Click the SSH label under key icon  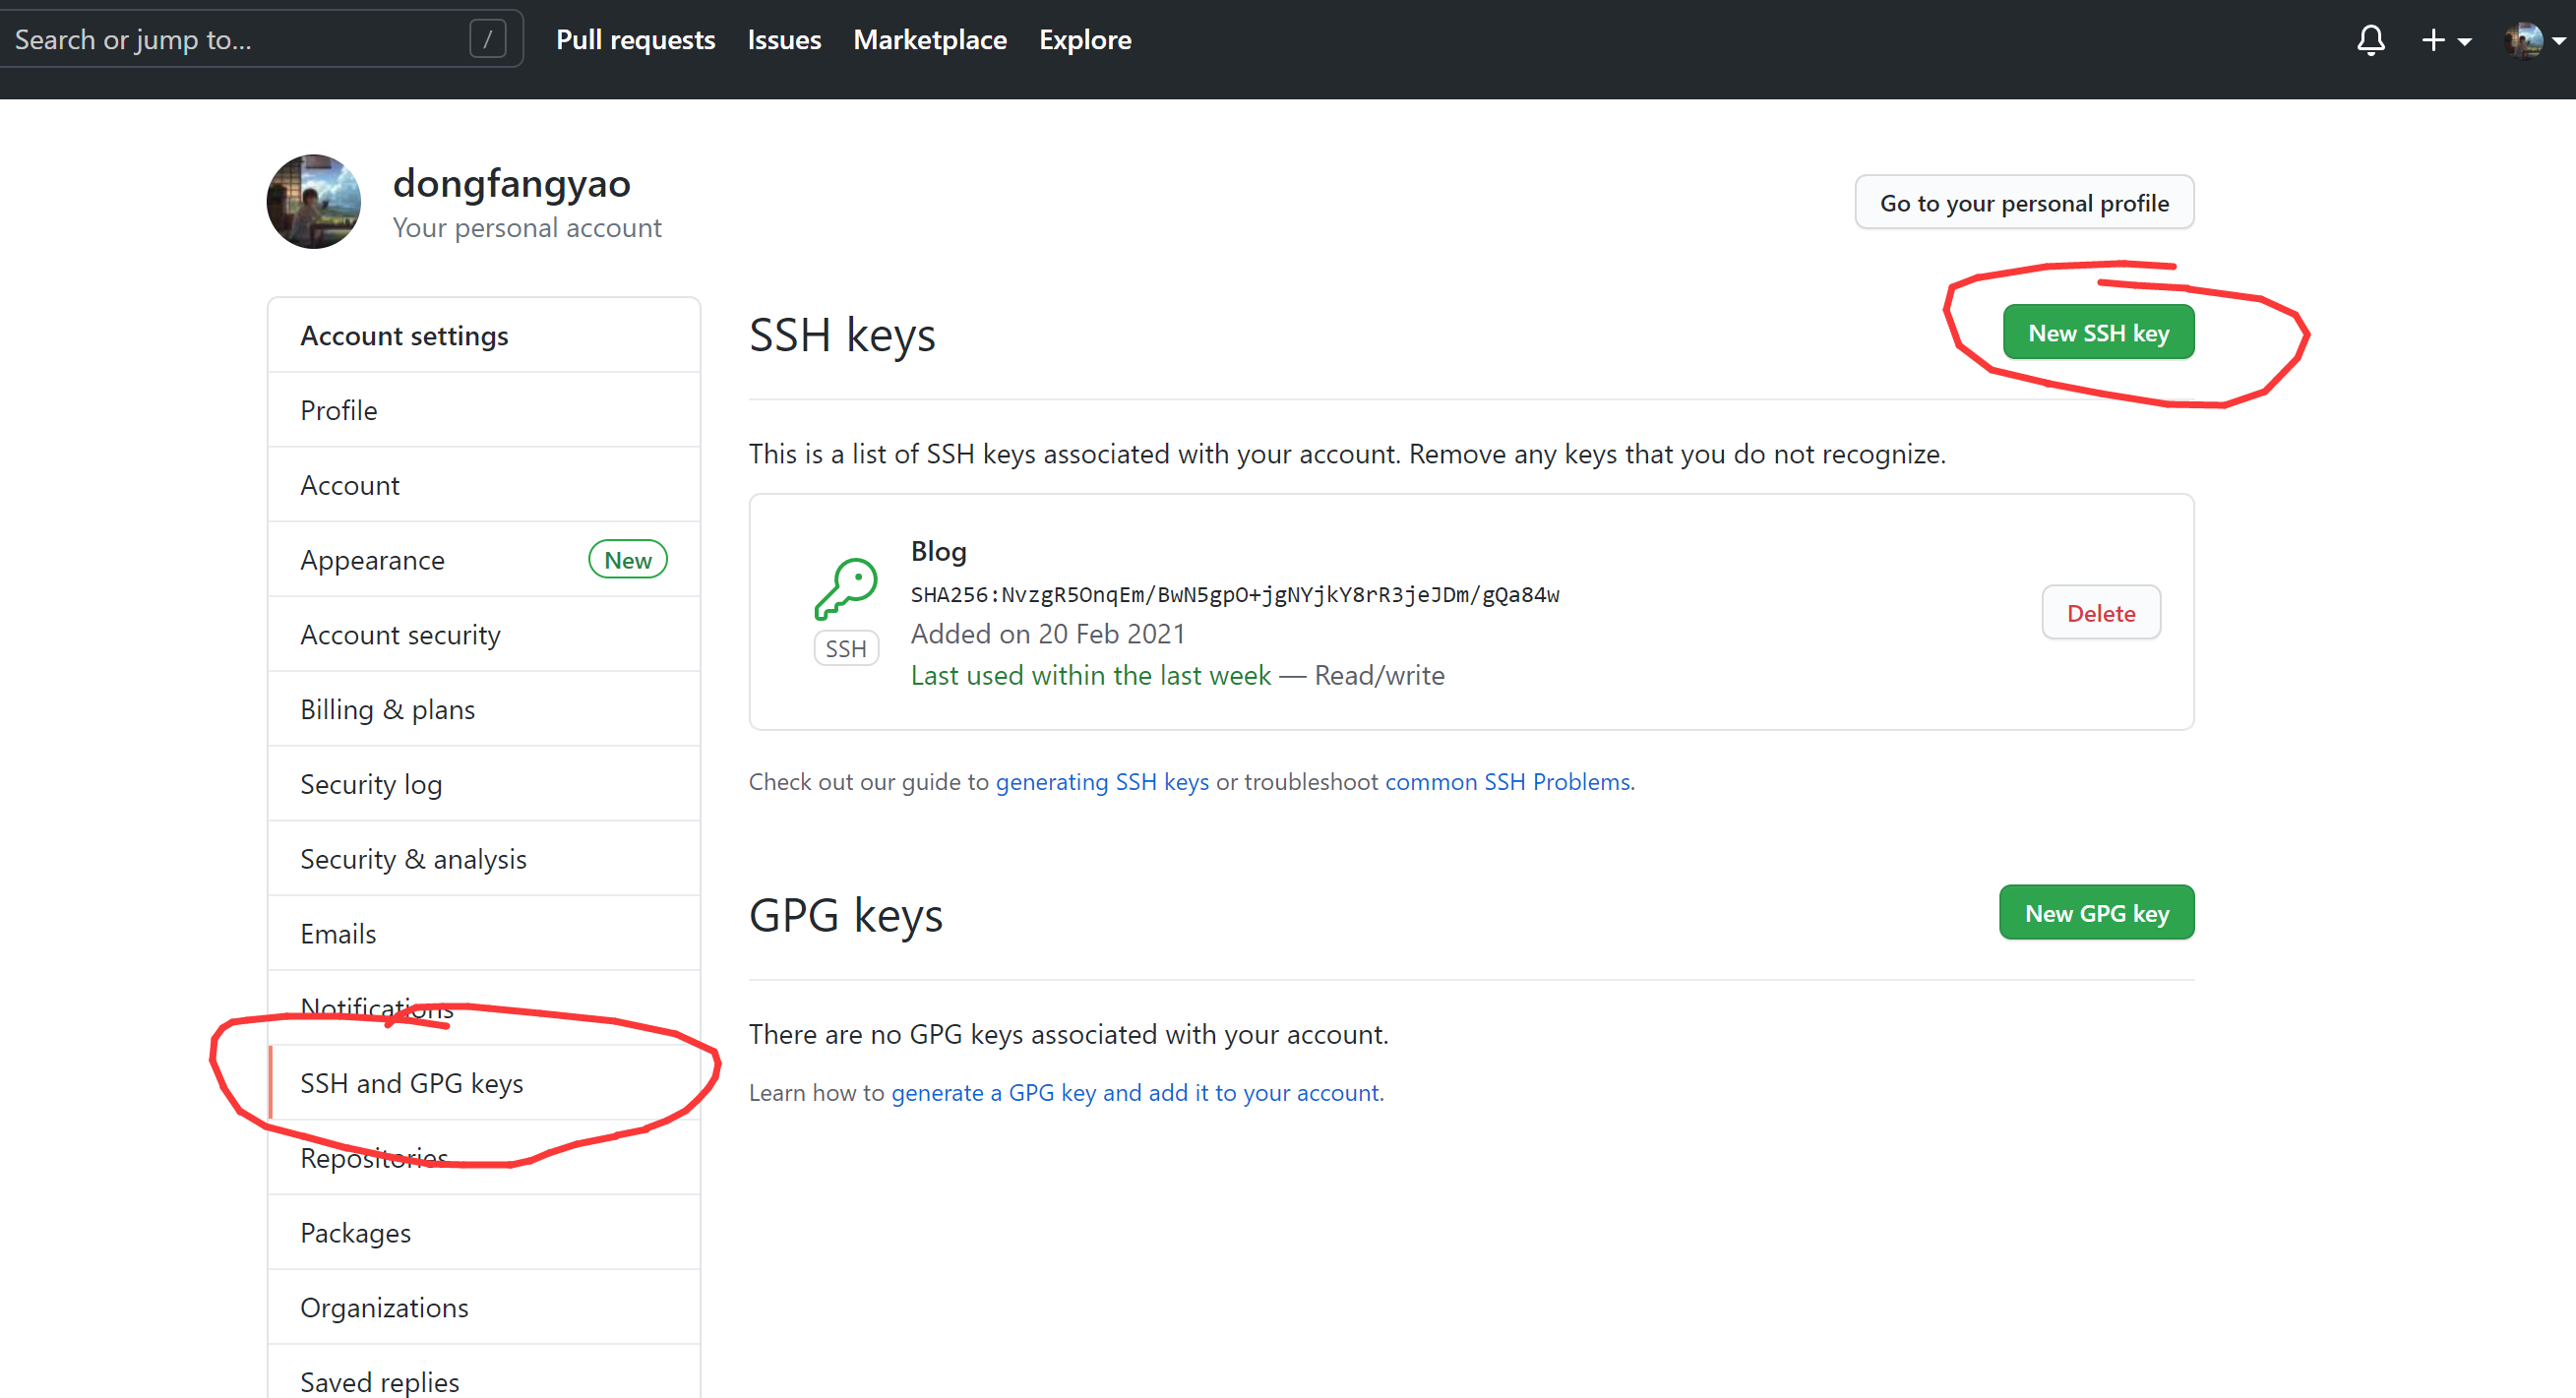tap(846, 649)
